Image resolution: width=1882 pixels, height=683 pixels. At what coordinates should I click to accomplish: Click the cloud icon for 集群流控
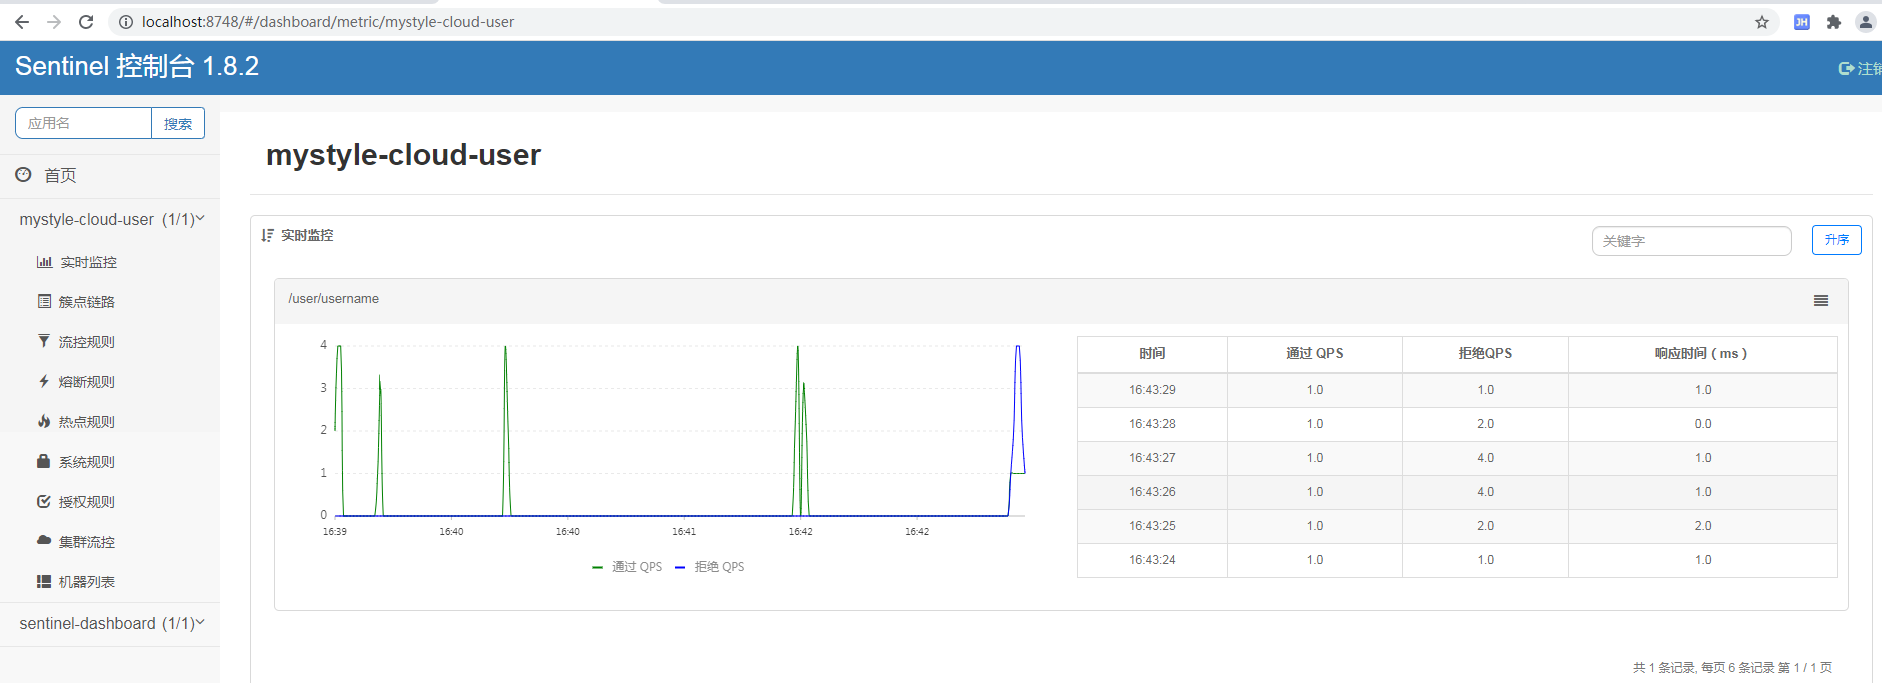coord(44,540)
